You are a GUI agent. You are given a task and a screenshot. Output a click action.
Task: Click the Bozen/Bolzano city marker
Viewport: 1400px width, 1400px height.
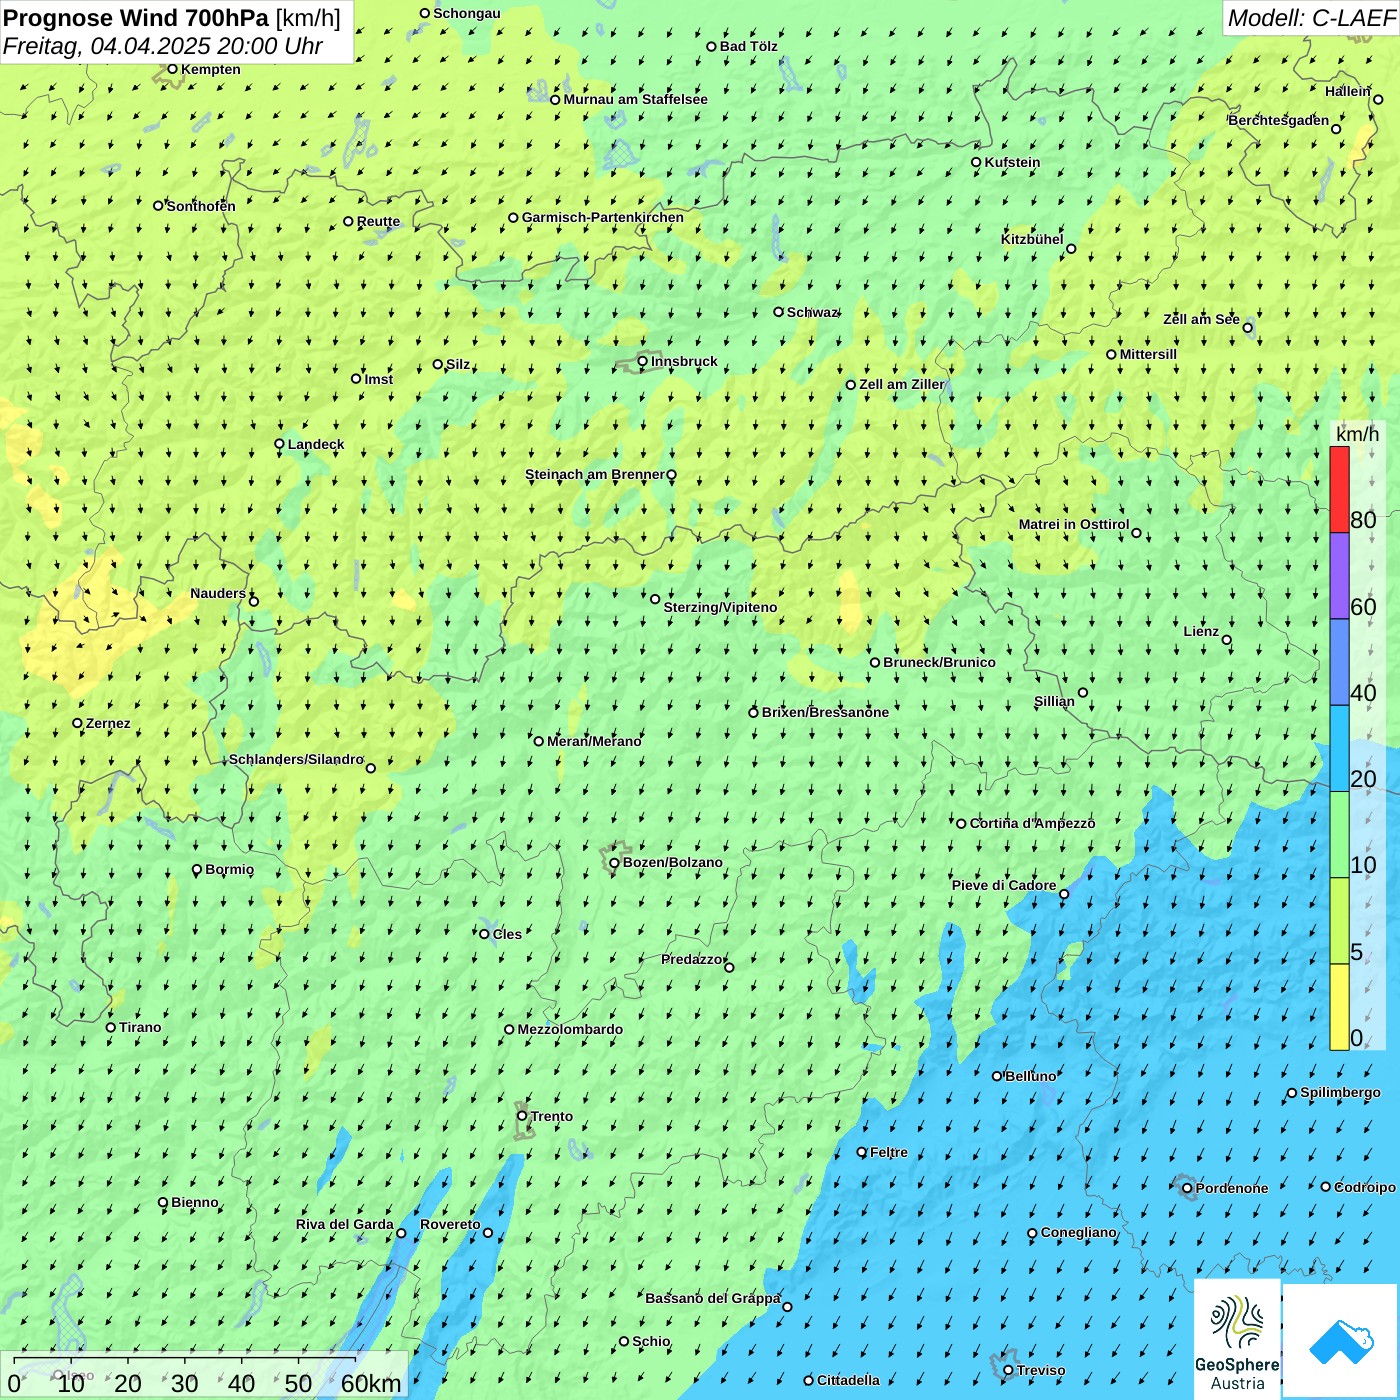click(614, 863)
